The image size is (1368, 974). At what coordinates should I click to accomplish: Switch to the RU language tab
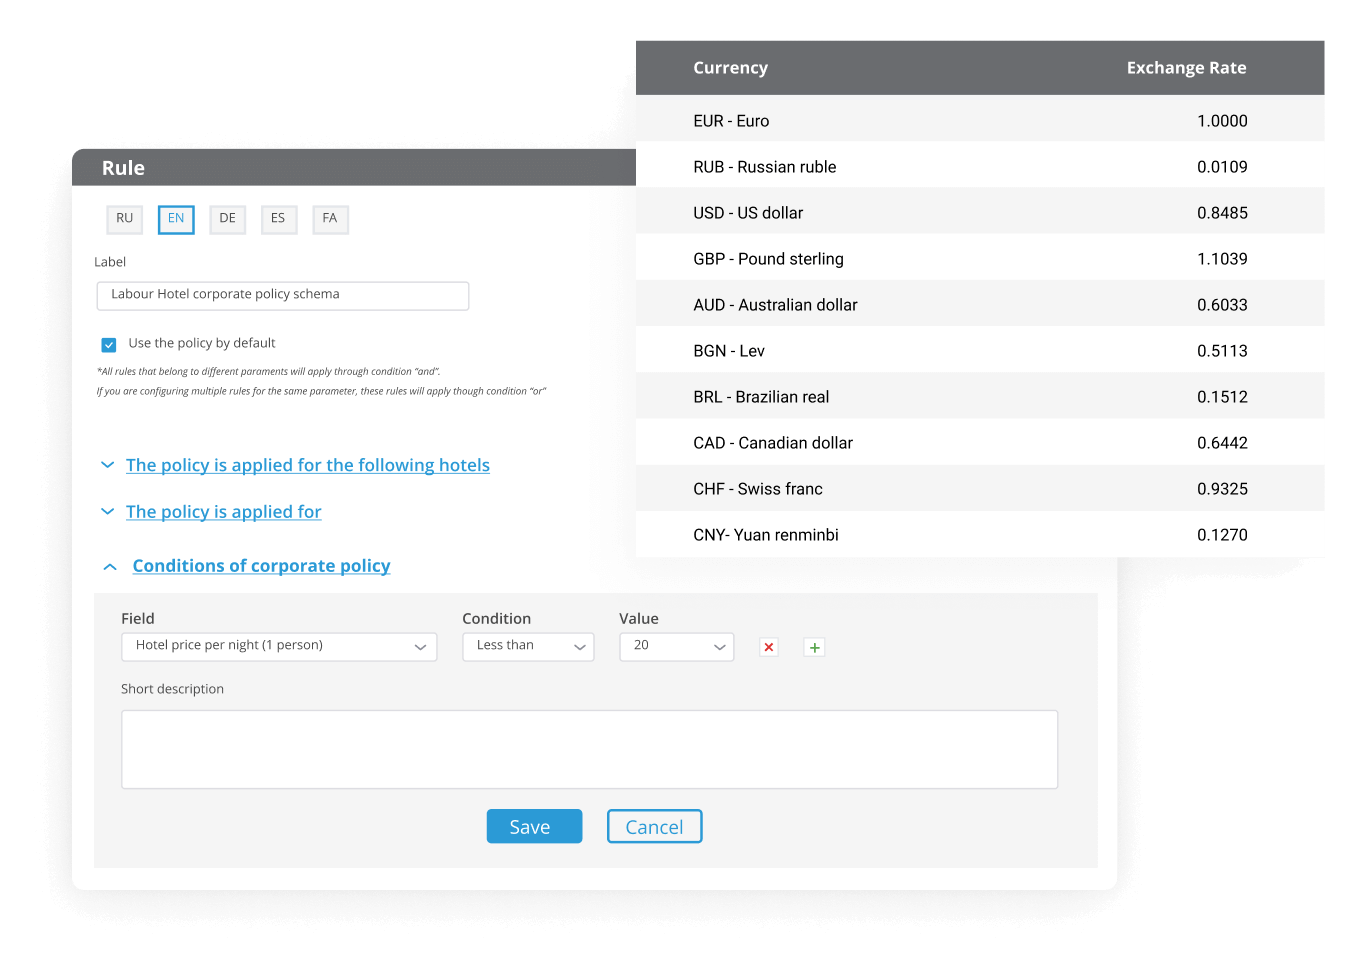[x=125, y=219]
